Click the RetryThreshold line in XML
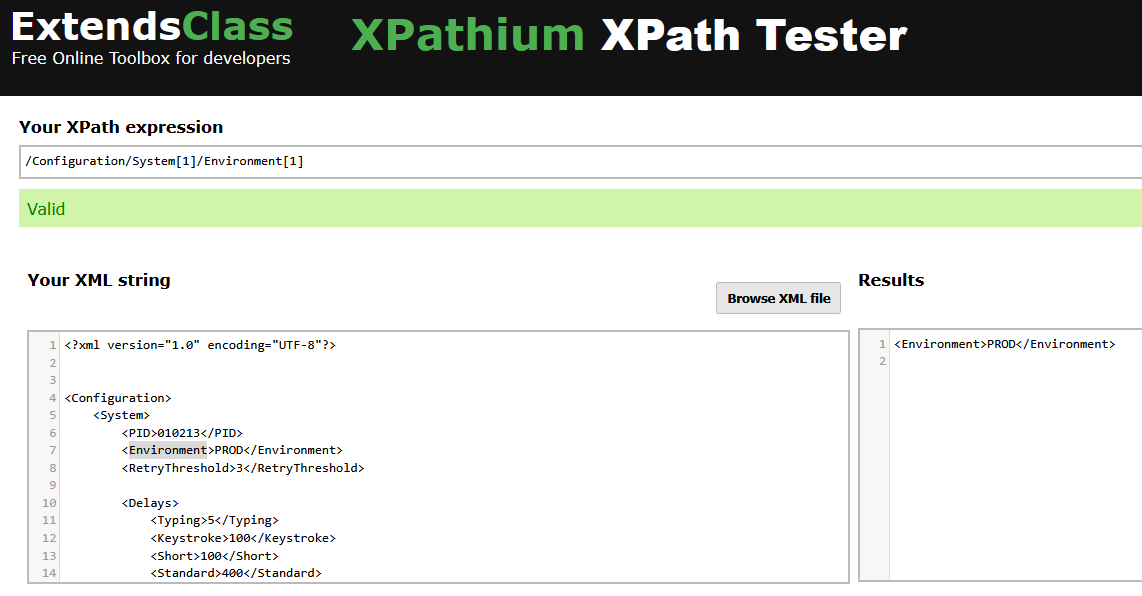 243,468
